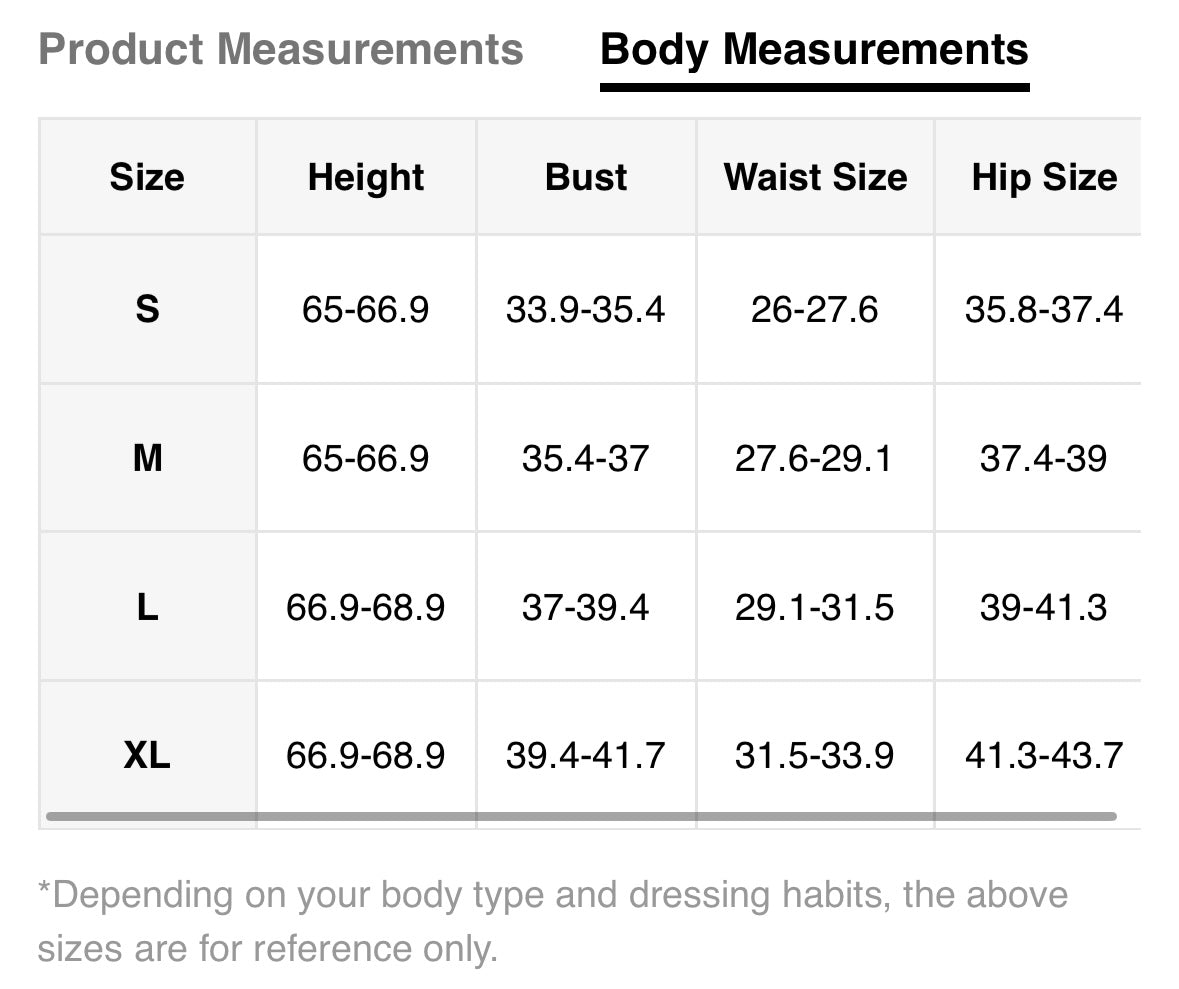Click the horizontal scrollbar under the table
Viewport: 1179px width, 989px height.
click(x=580, y=816)
